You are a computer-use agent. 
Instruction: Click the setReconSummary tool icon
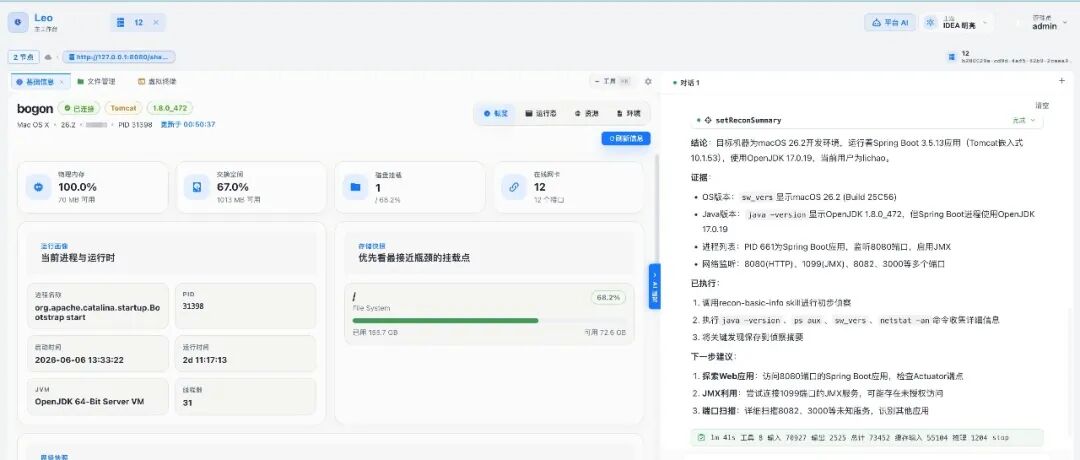tap(708, 121)
